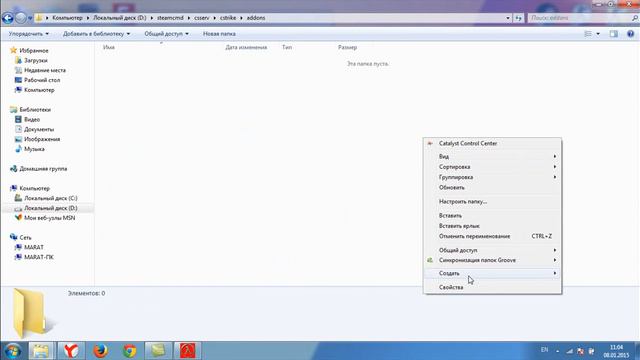Select Библиотеки in the navigation pane
Viewport: 640px width, 360px height.
pyautogui.click(x=35, y=110)
